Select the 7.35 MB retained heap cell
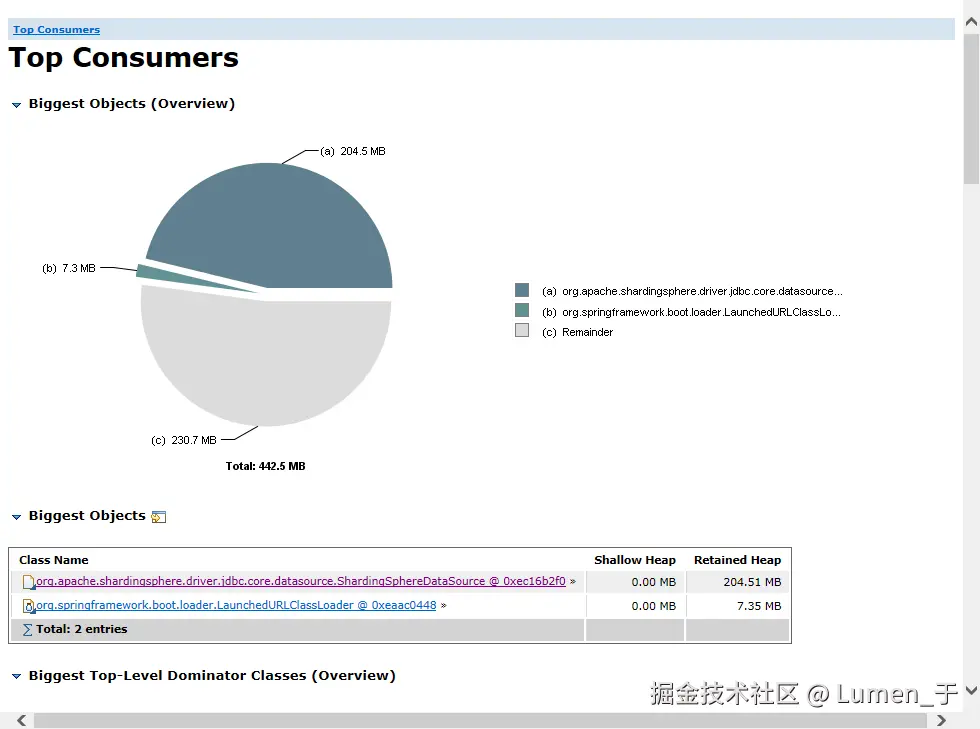Viewport: 980px width, 729px height. pyautogui.click(x=738, y=606)
